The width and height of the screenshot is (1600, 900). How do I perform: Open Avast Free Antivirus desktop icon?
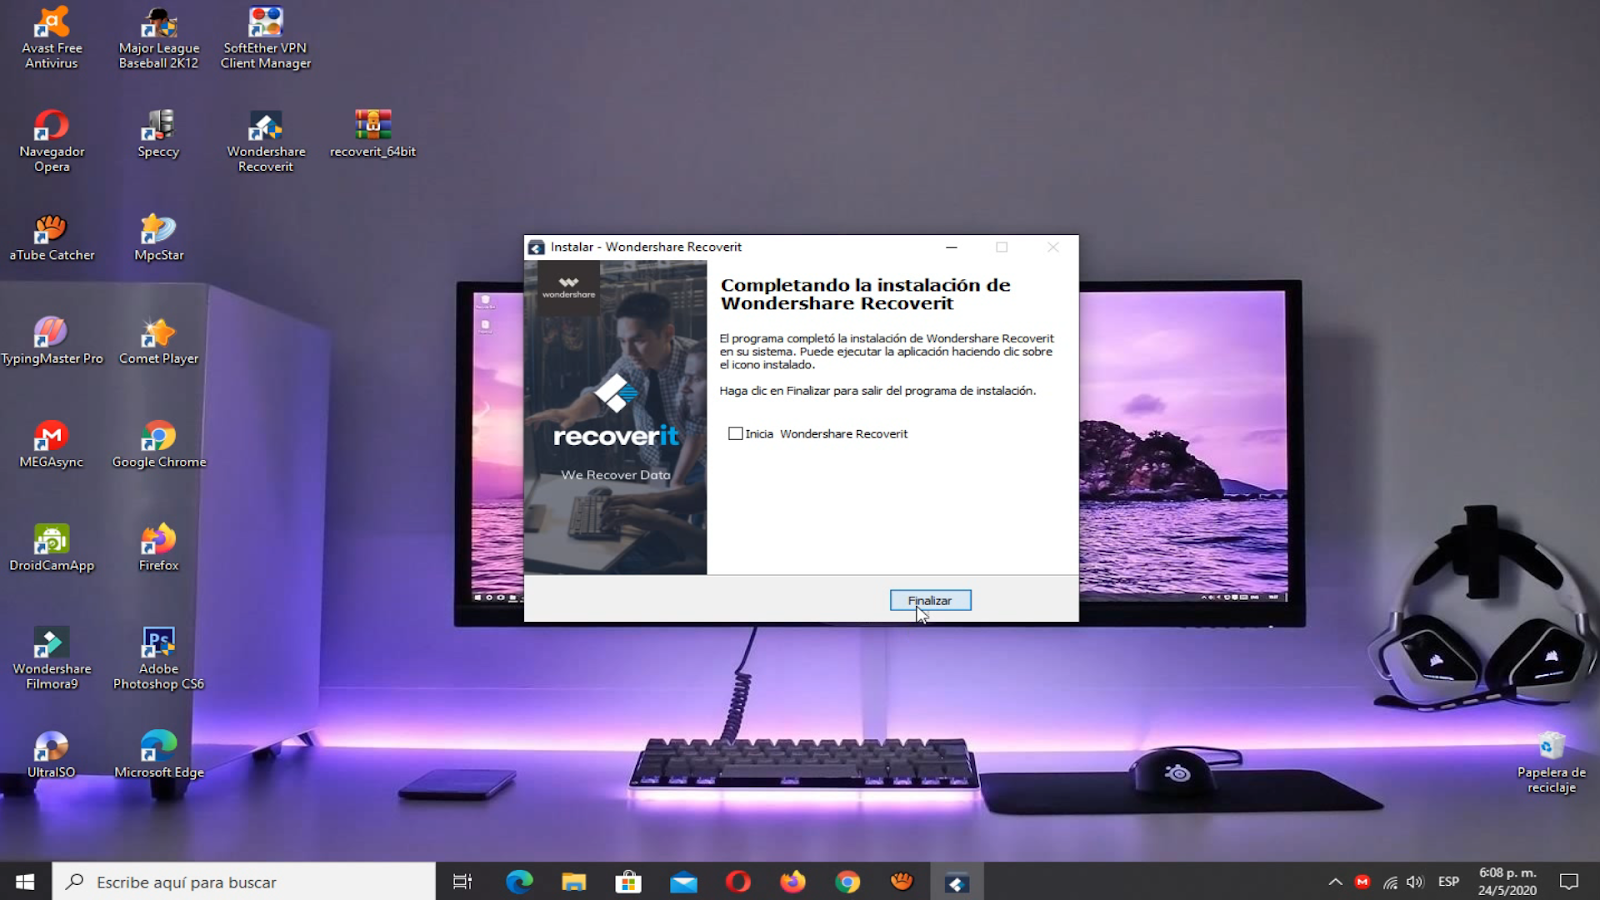(52, 38)
